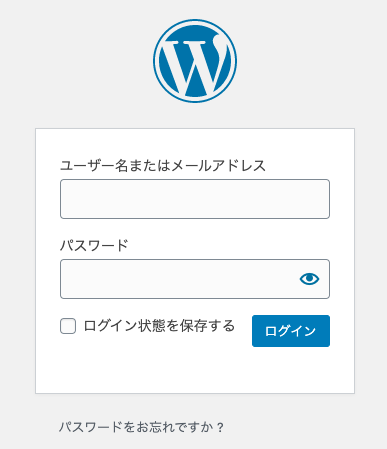This screenshot has width=387, height=449.
Task: Open the パスワードをお忘れですか？ link
Action: (142, 427)
